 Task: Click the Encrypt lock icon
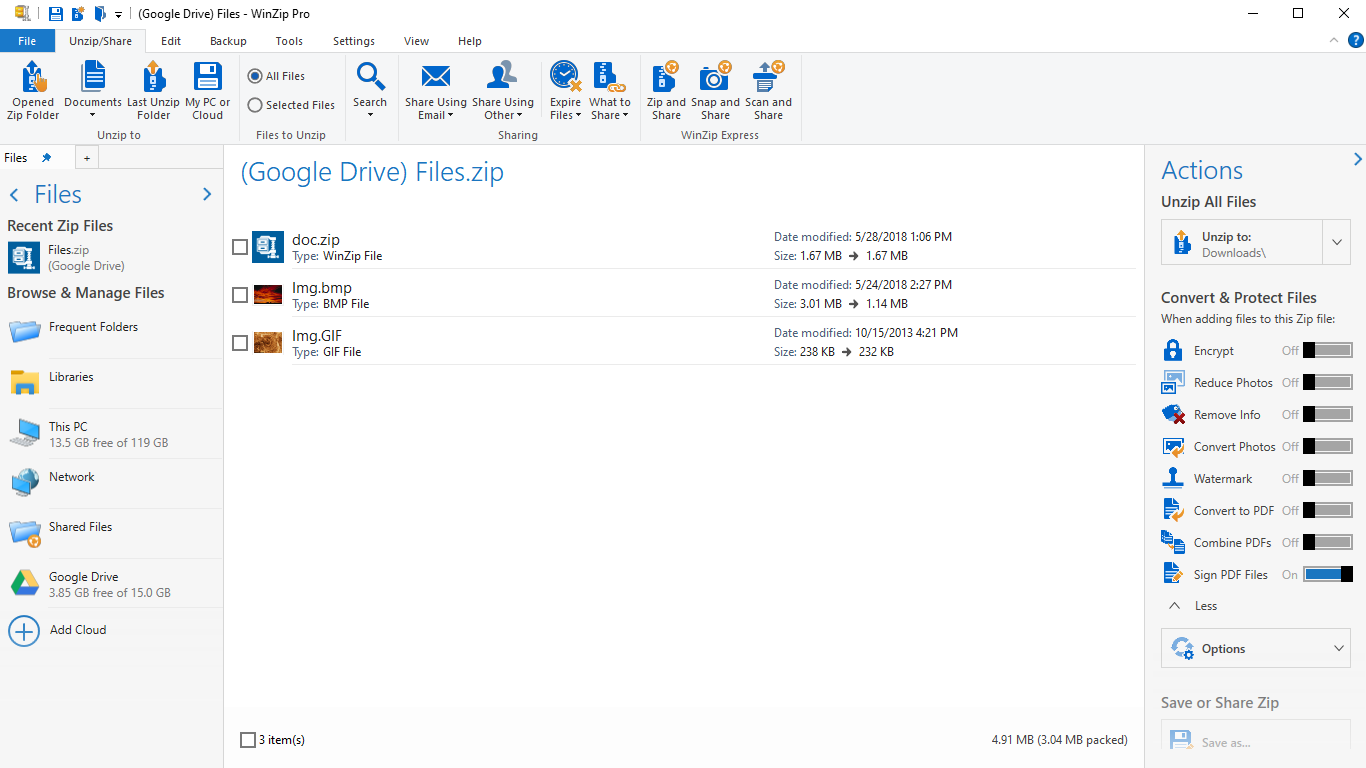coord(1173,350)
